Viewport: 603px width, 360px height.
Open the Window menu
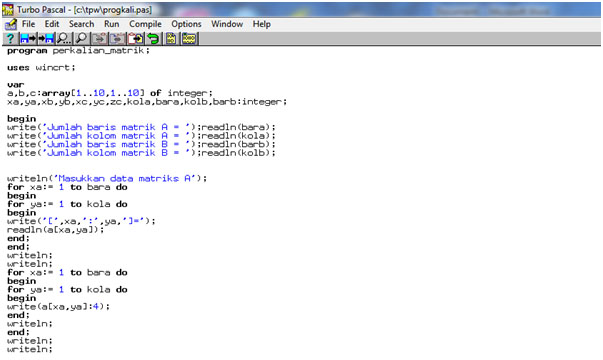click(x=227, y=24)
